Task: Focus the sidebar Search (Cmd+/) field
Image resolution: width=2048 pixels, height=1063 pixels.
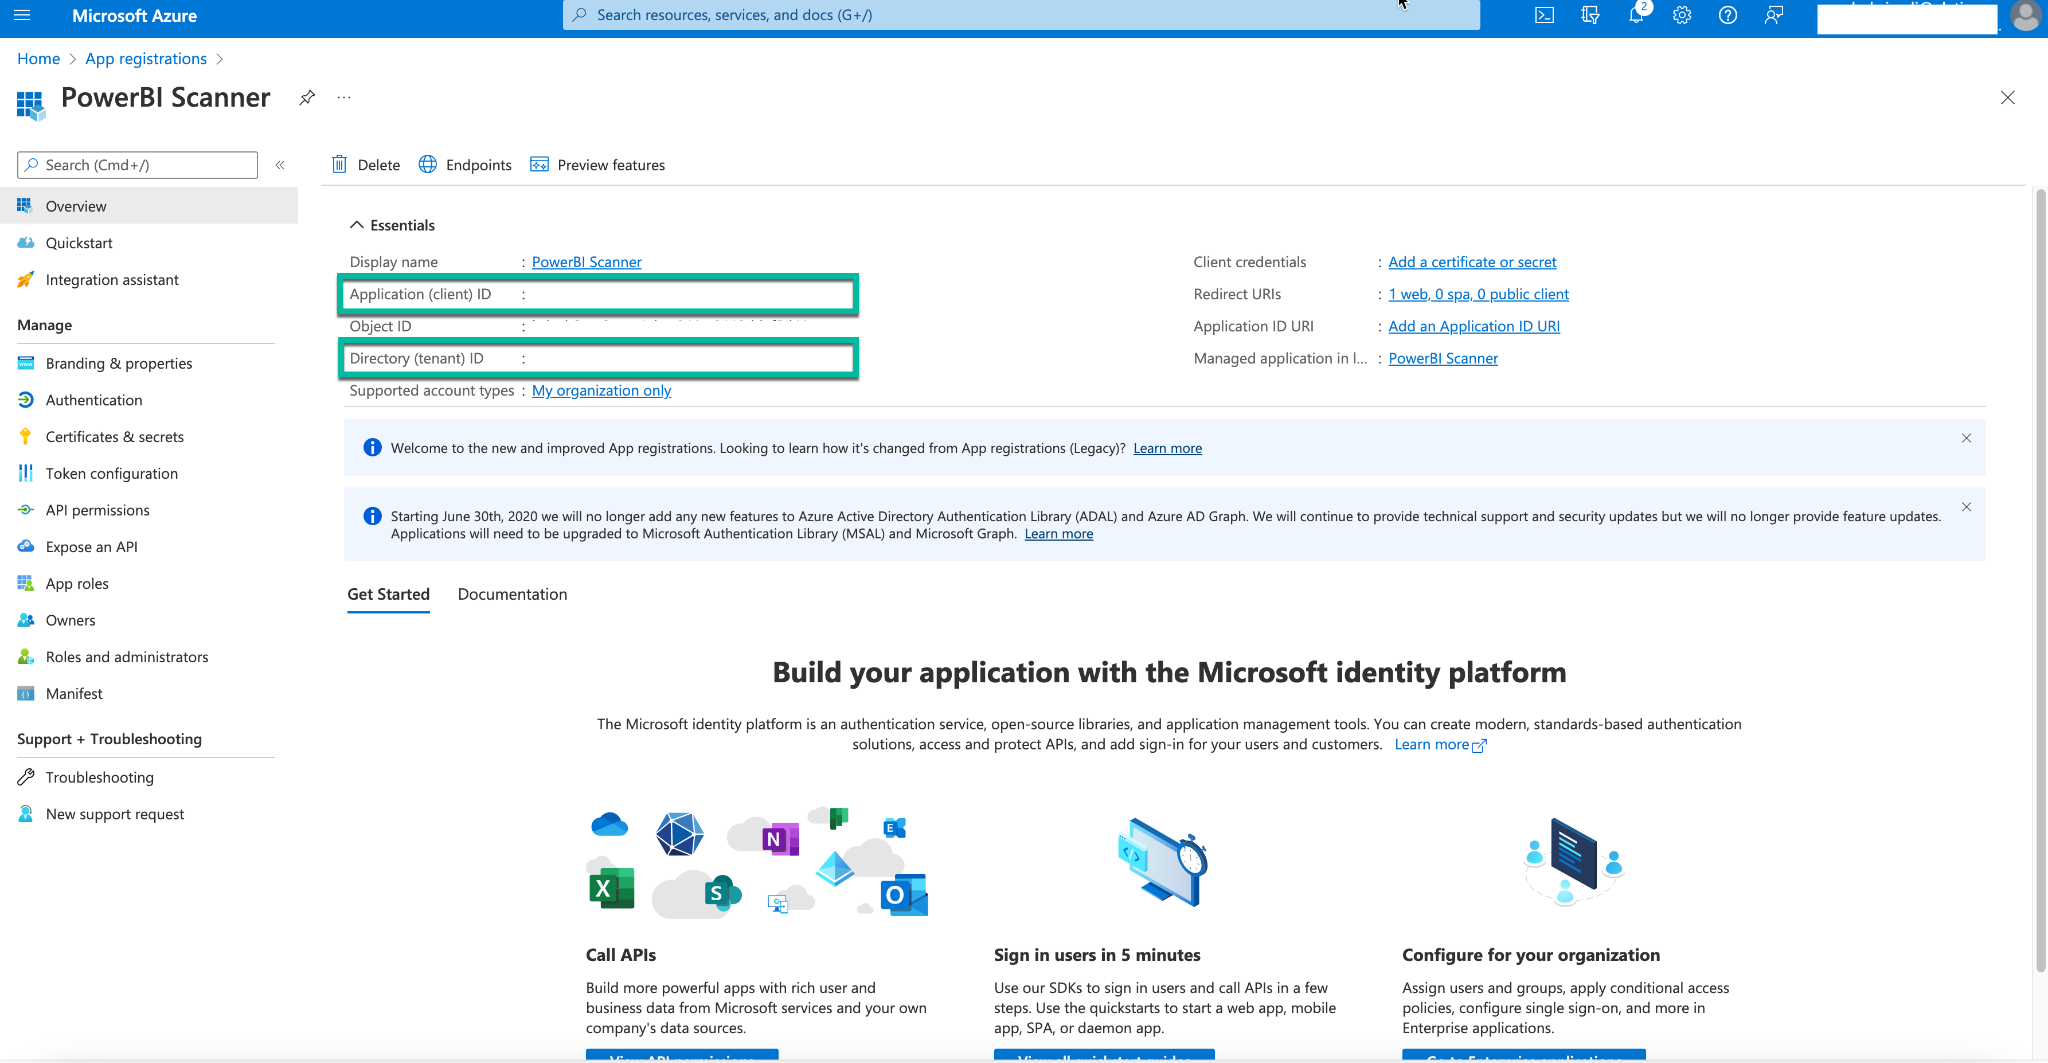Action: click(x=138, y=165)
